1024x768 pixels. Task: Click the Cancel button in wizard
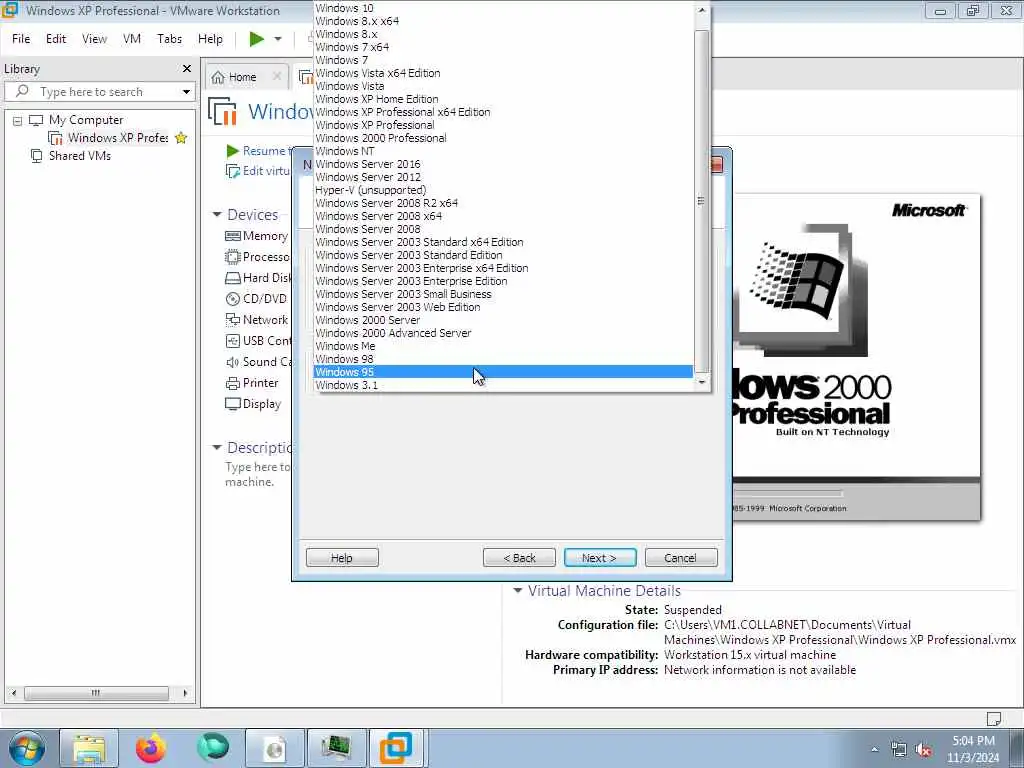tap(681, 558)
